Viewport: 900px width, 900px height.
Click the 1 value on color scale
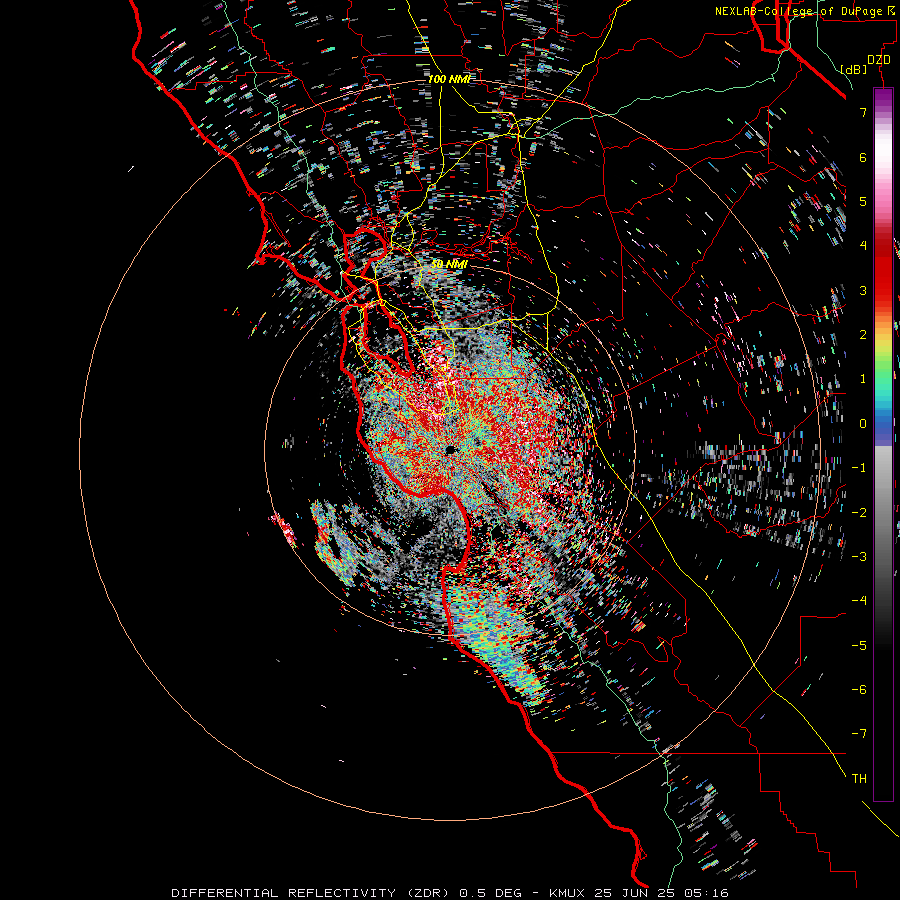tap(863, 379)
